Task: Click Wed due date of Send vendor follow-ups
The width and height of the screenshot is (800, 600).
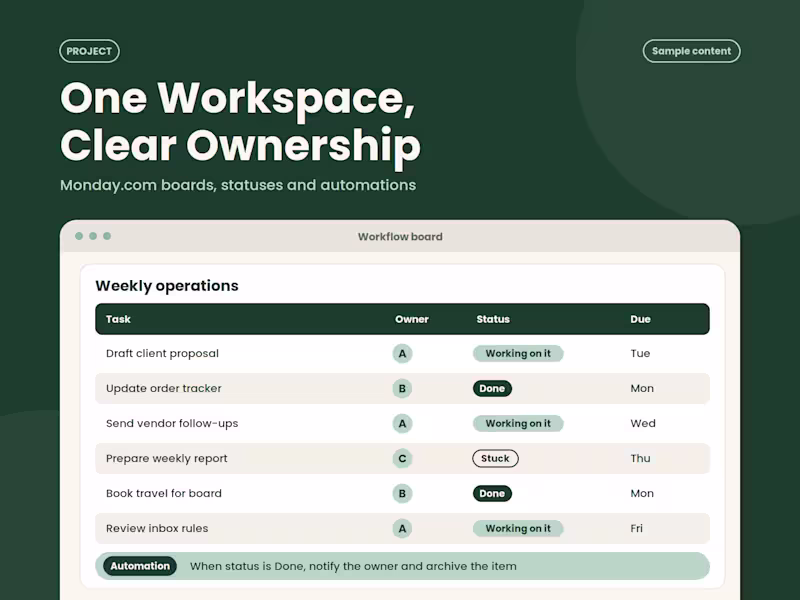Action: pos(643,423)
